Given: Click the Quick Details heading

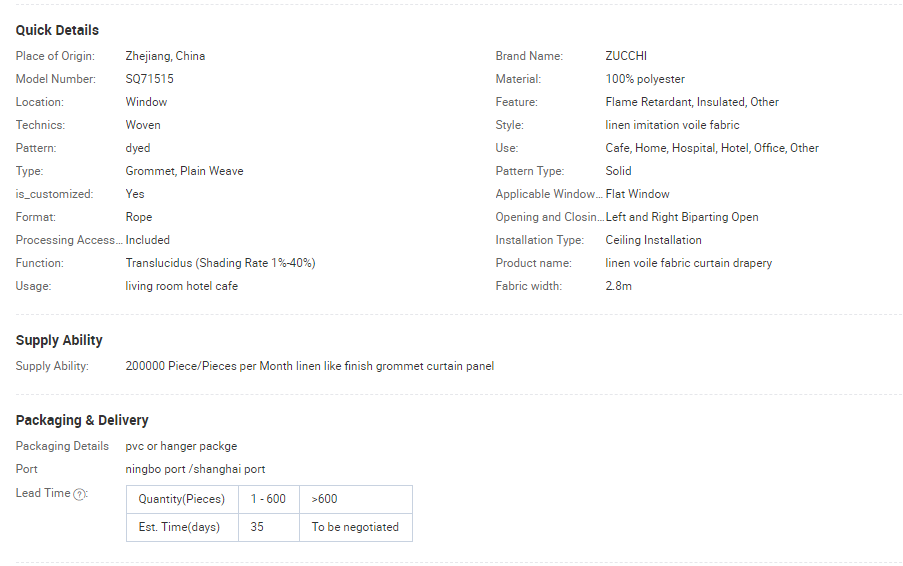Looking at the screenshot, I should (x=57, y=30).
